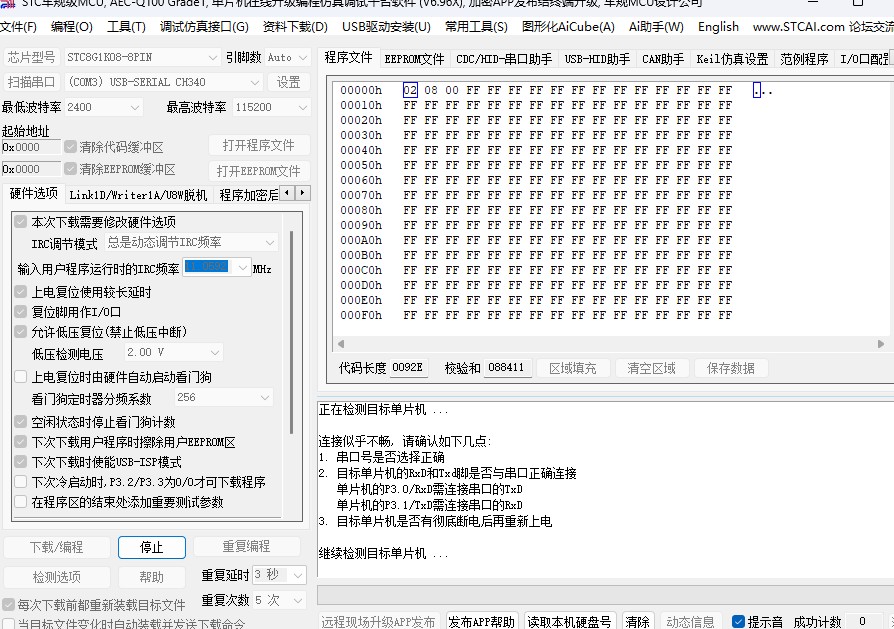Select the Keil仿真设置 tab
Screen dimensions: 894x629
(732, 59)
